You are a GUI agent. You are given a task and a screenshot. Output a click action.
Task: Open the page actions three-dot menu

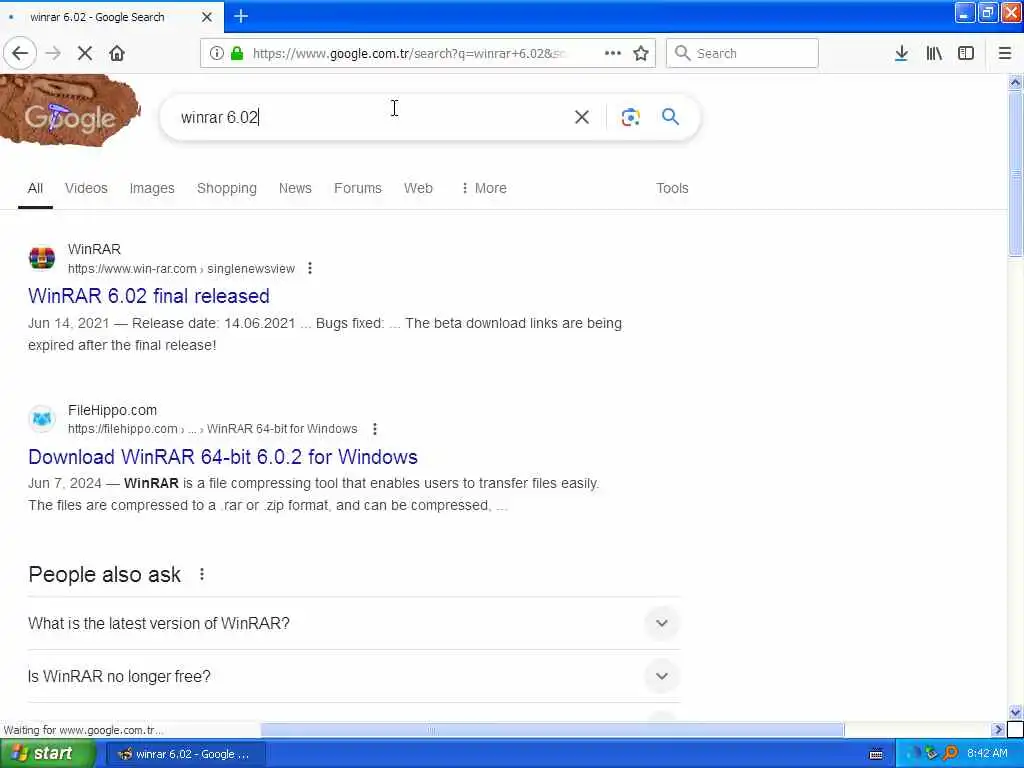click(613, 54)
